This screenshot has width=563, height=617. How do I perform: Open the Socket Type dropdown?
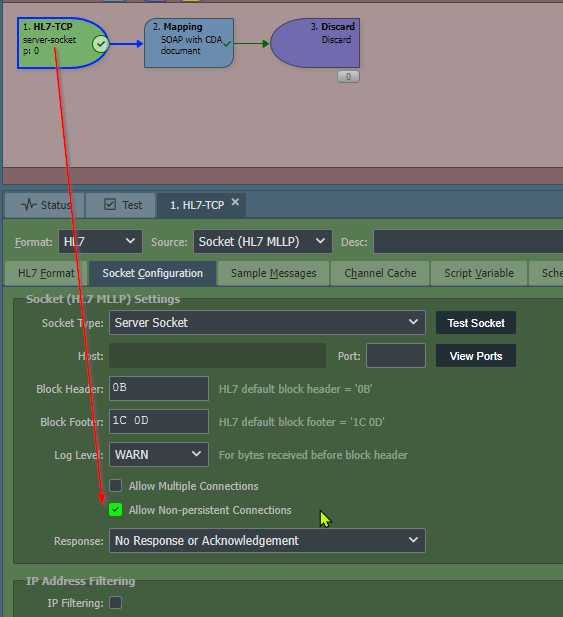tap(267, 323)
